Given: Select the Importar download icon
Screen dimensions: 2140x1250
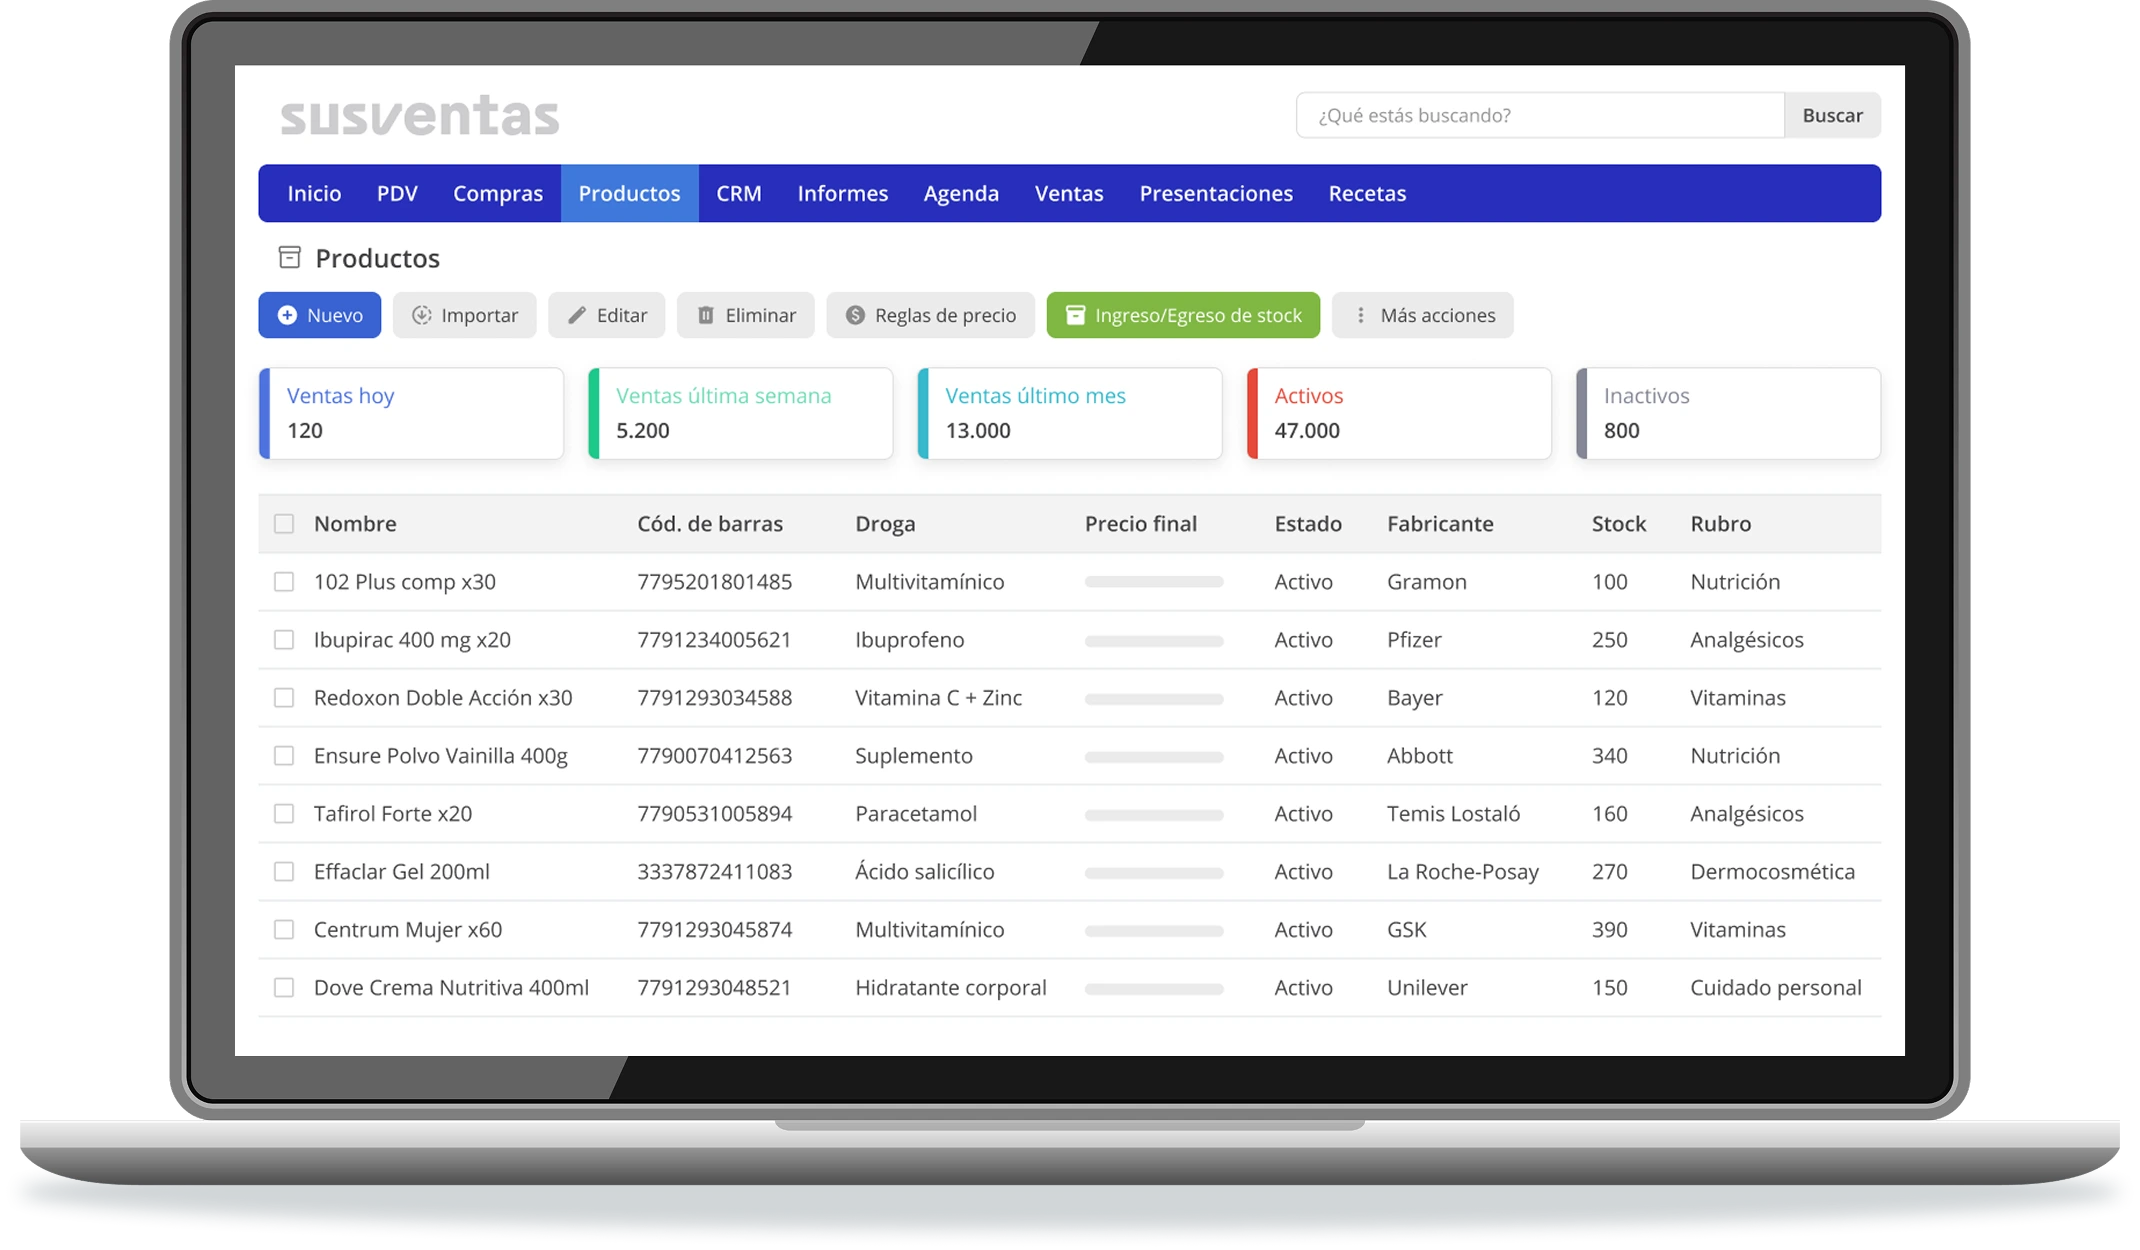Looking at the screenshot, I should pyautogui.click(x=423, y=315).
